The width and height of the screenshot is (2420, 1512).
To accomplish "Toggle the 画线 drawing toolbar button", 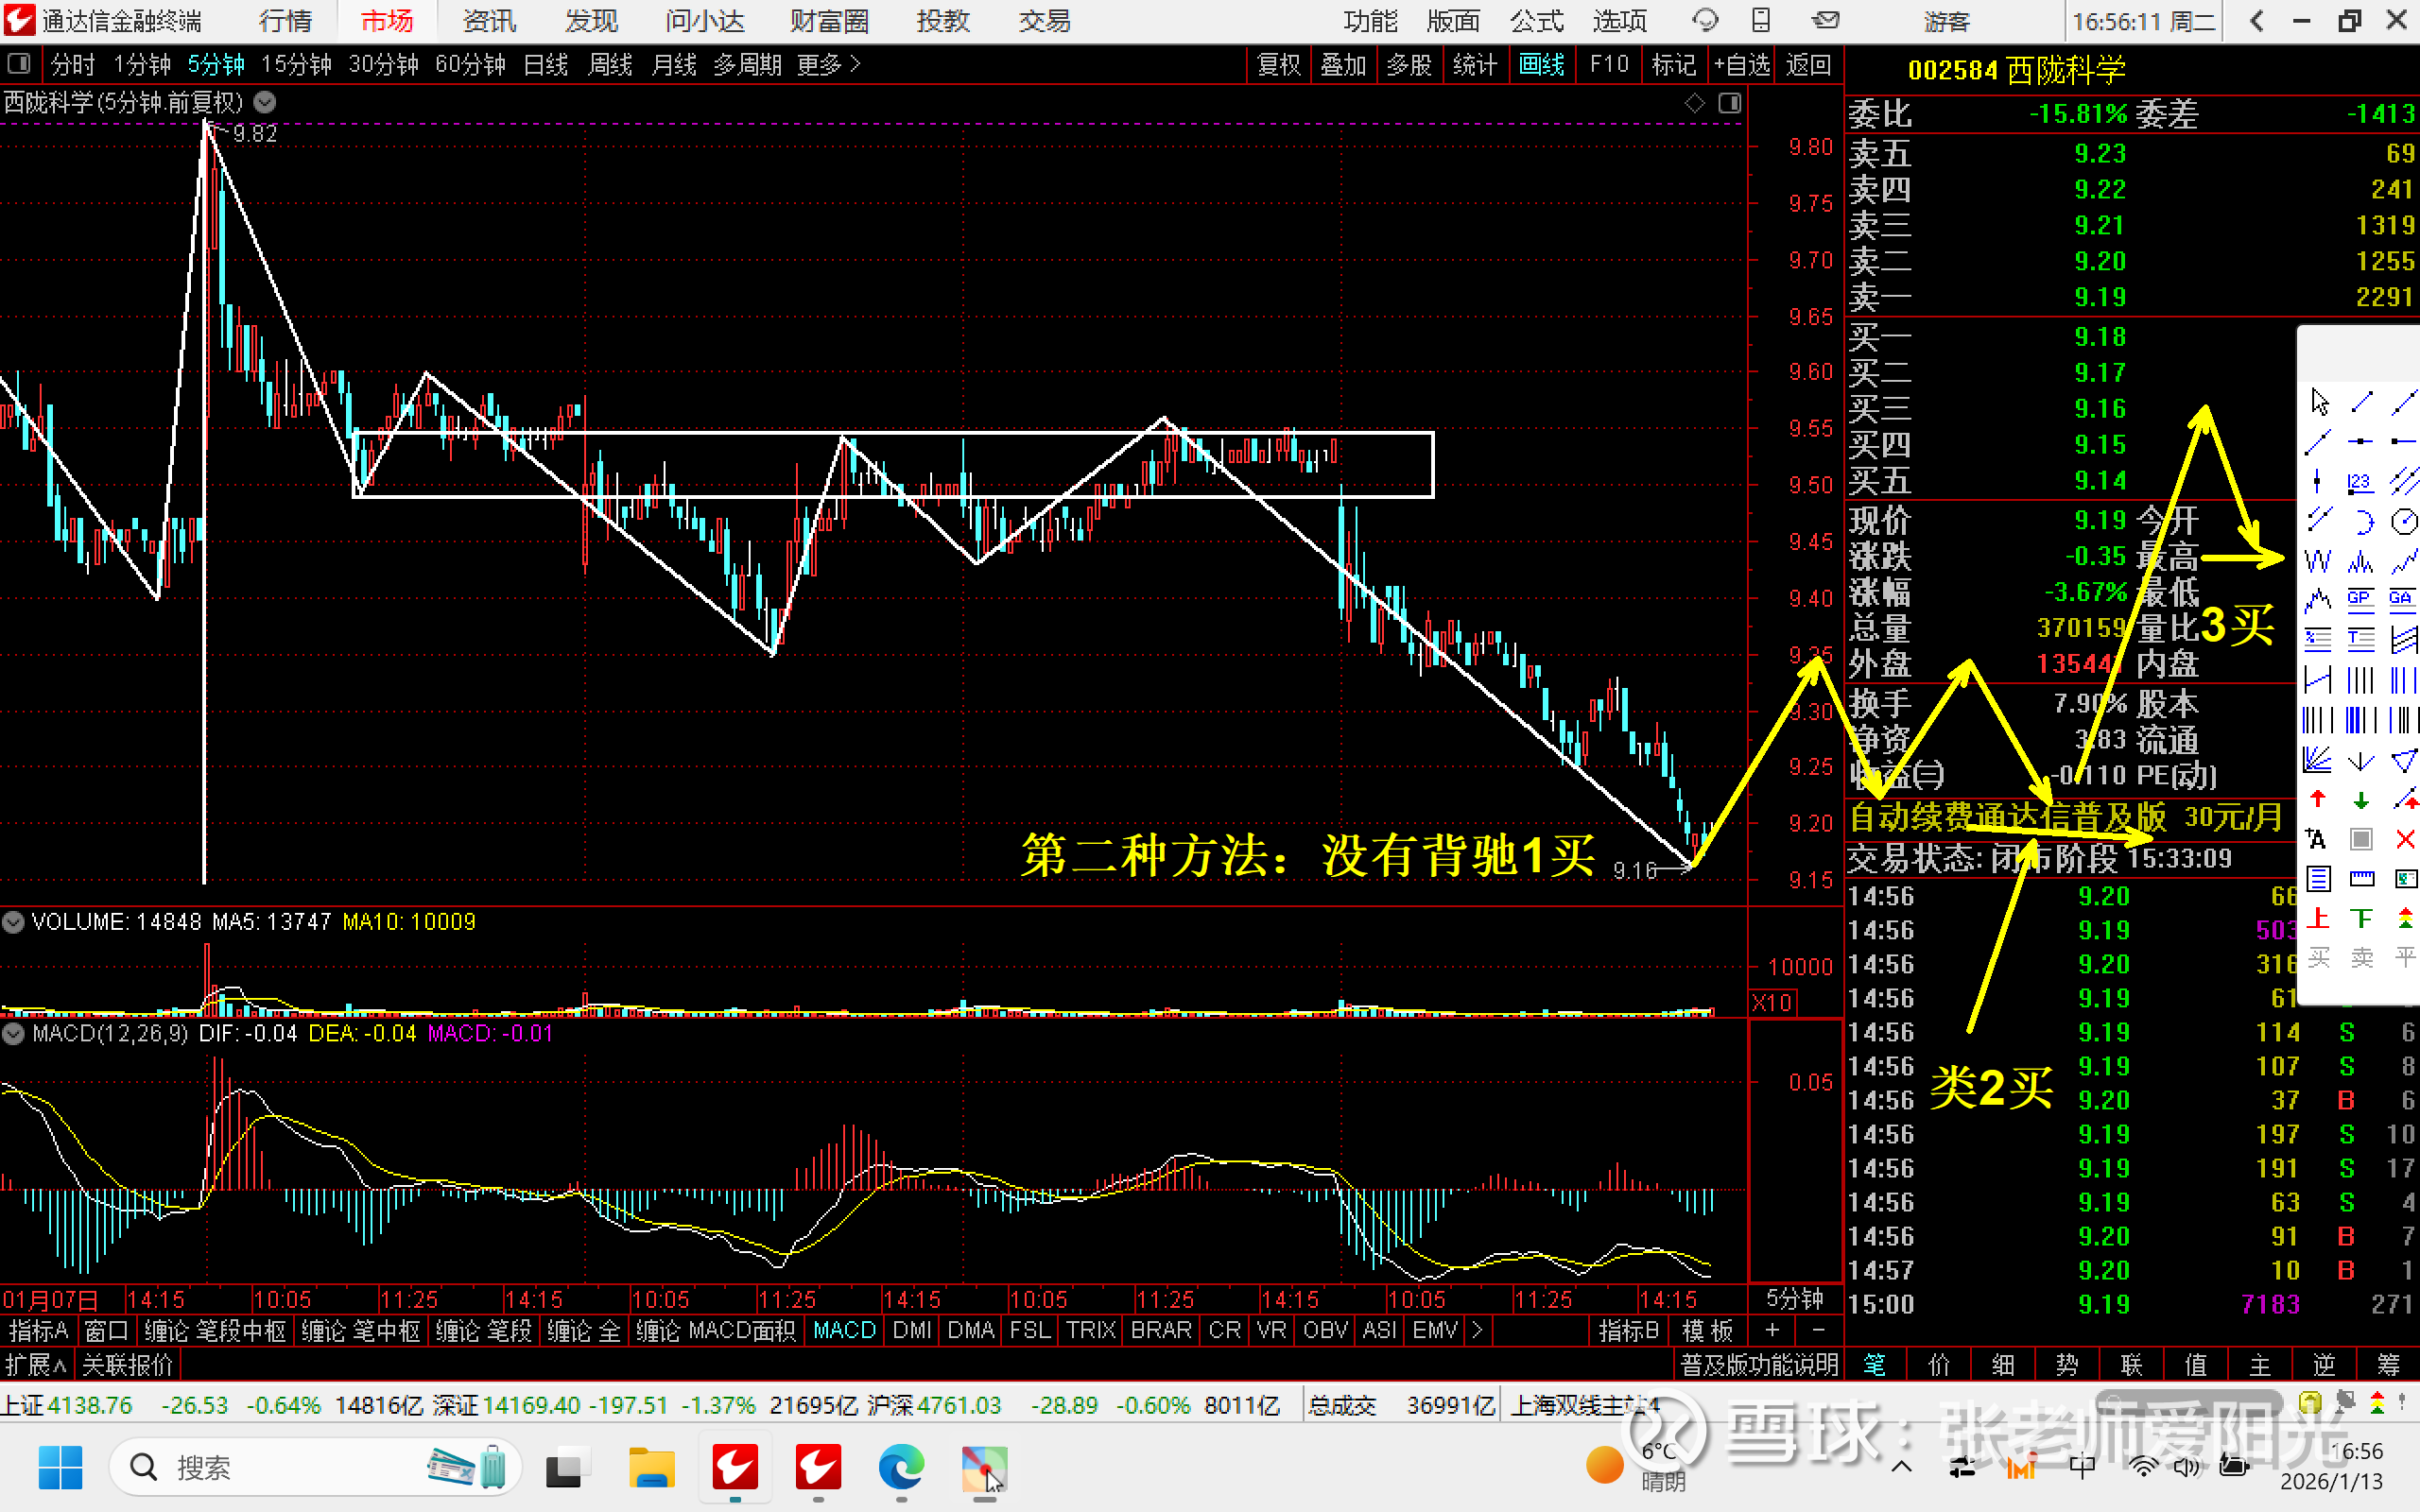I will [x=1541, y=65].
